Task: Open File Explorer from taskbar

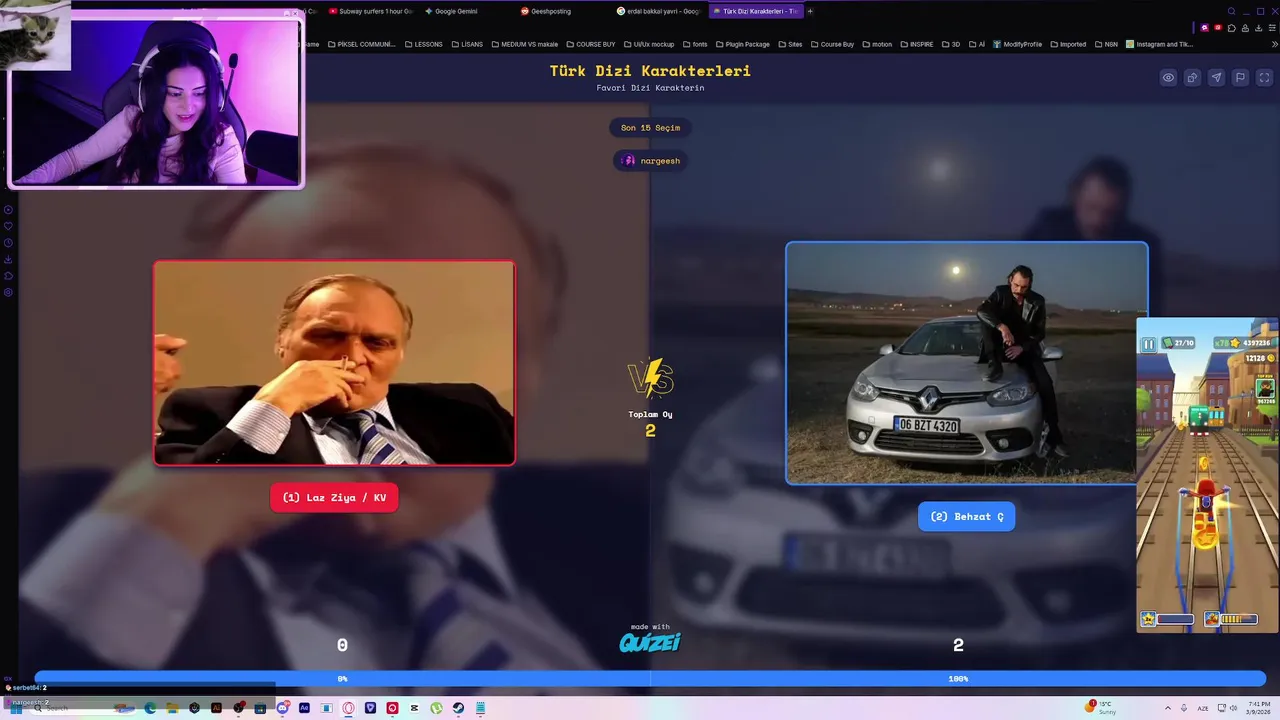Action: pyautogui.click(x=172, y=708)
